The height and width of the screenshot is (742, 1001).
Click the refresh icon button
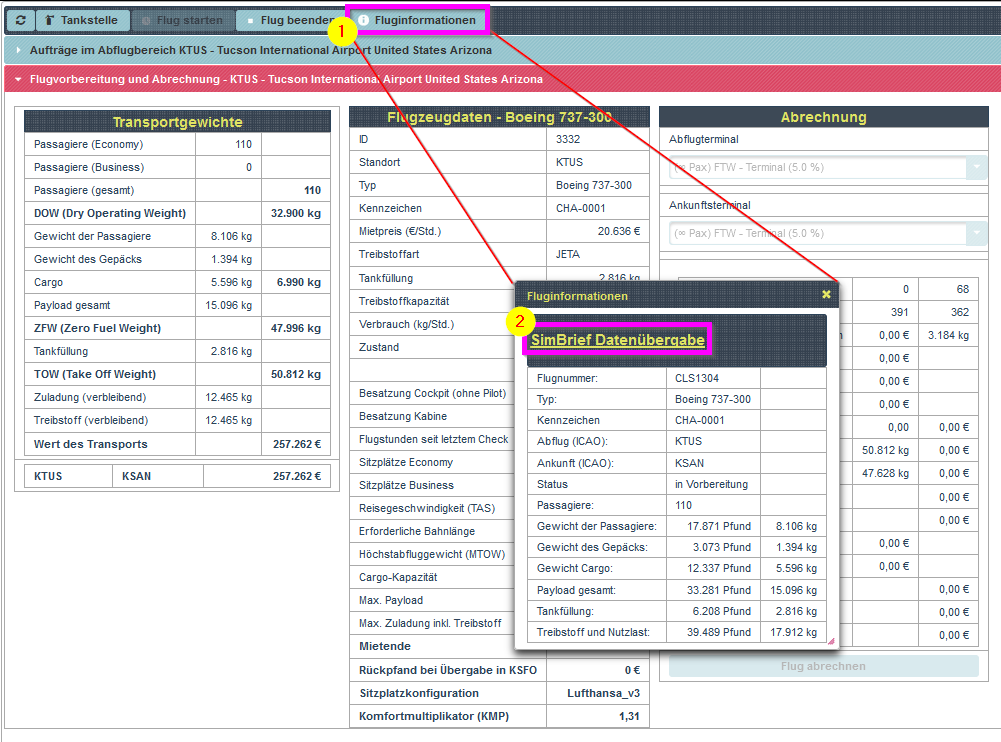click(20, 20)
